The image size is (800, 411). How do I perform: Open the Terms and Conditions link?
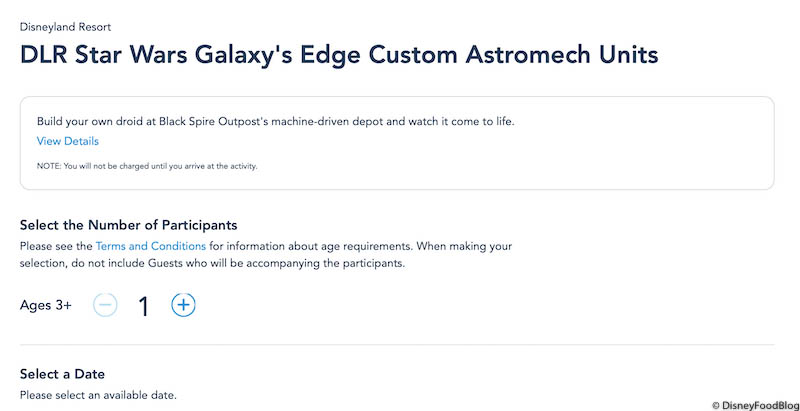click(151, 246)
